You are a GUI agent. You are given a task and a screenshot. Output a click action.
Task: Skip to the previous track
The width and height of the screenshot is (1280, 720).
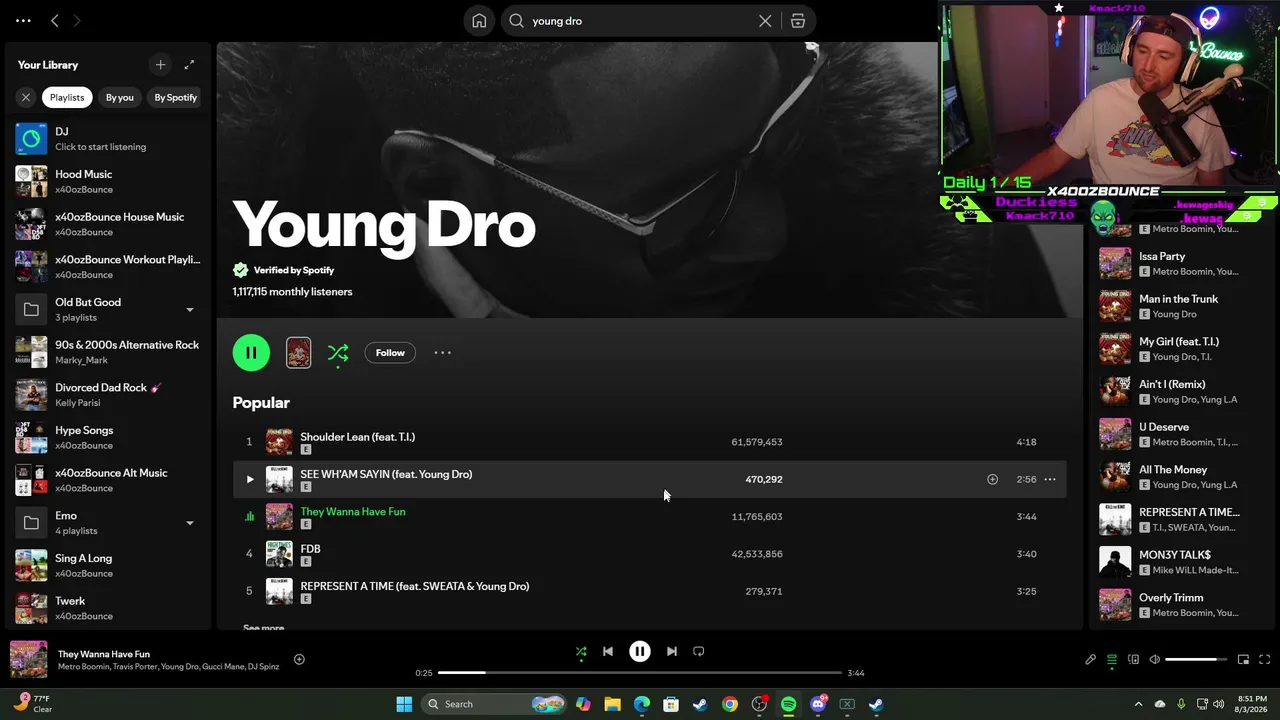pos(608,652)
